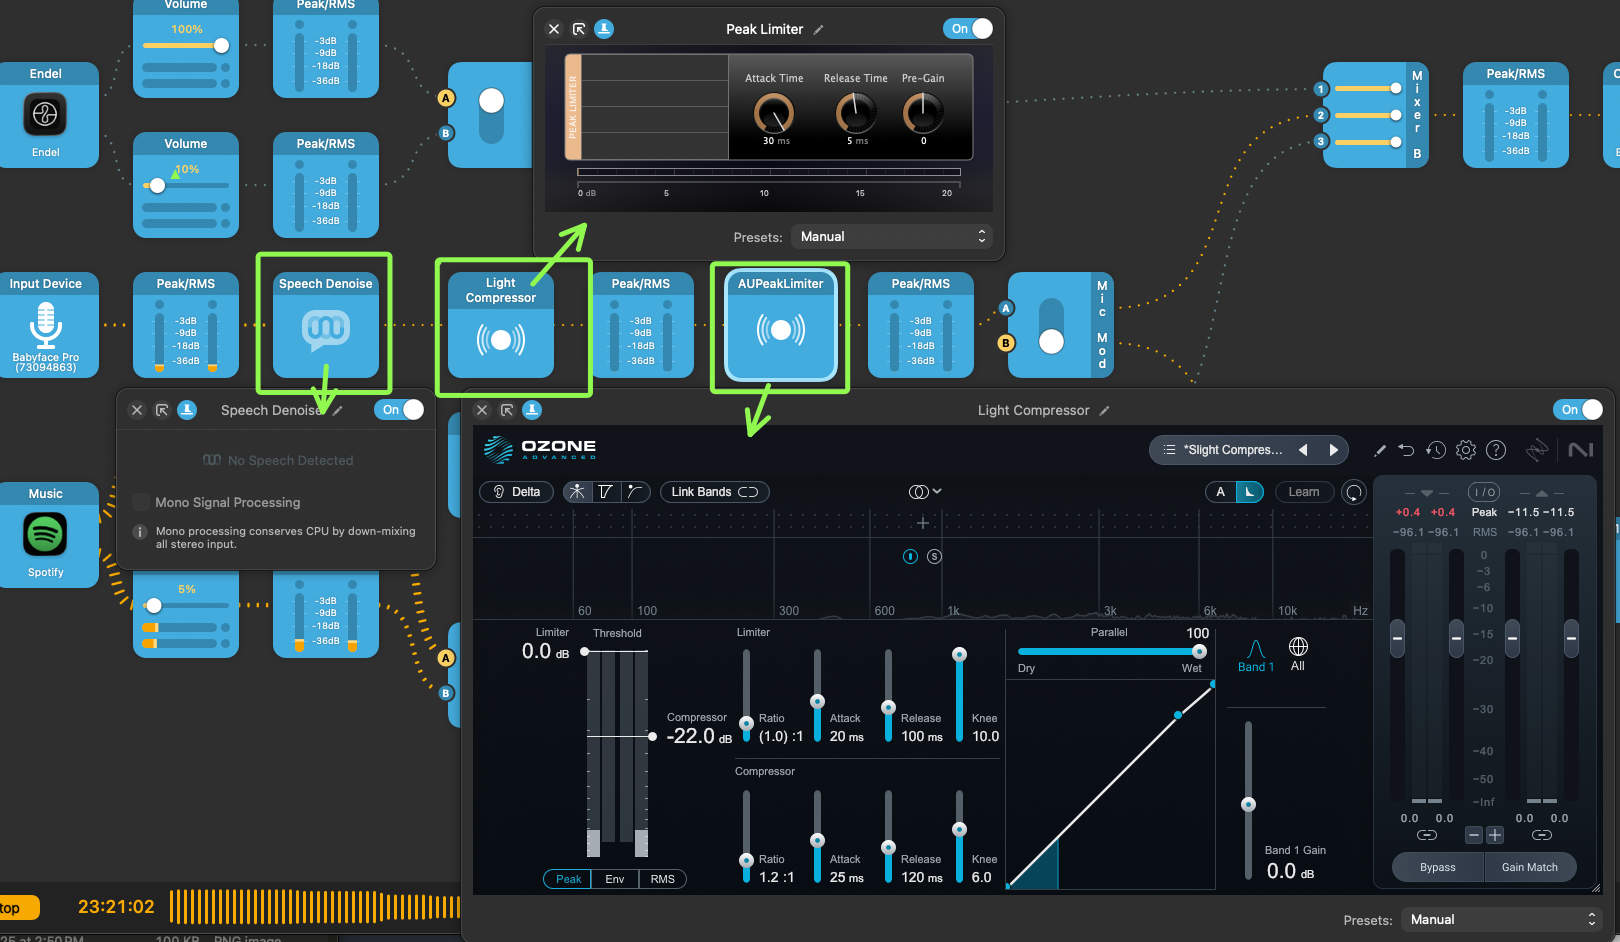Screen dimensions: 1620x942
Task: Select Env detection mode tab
Action: (615, 879)
